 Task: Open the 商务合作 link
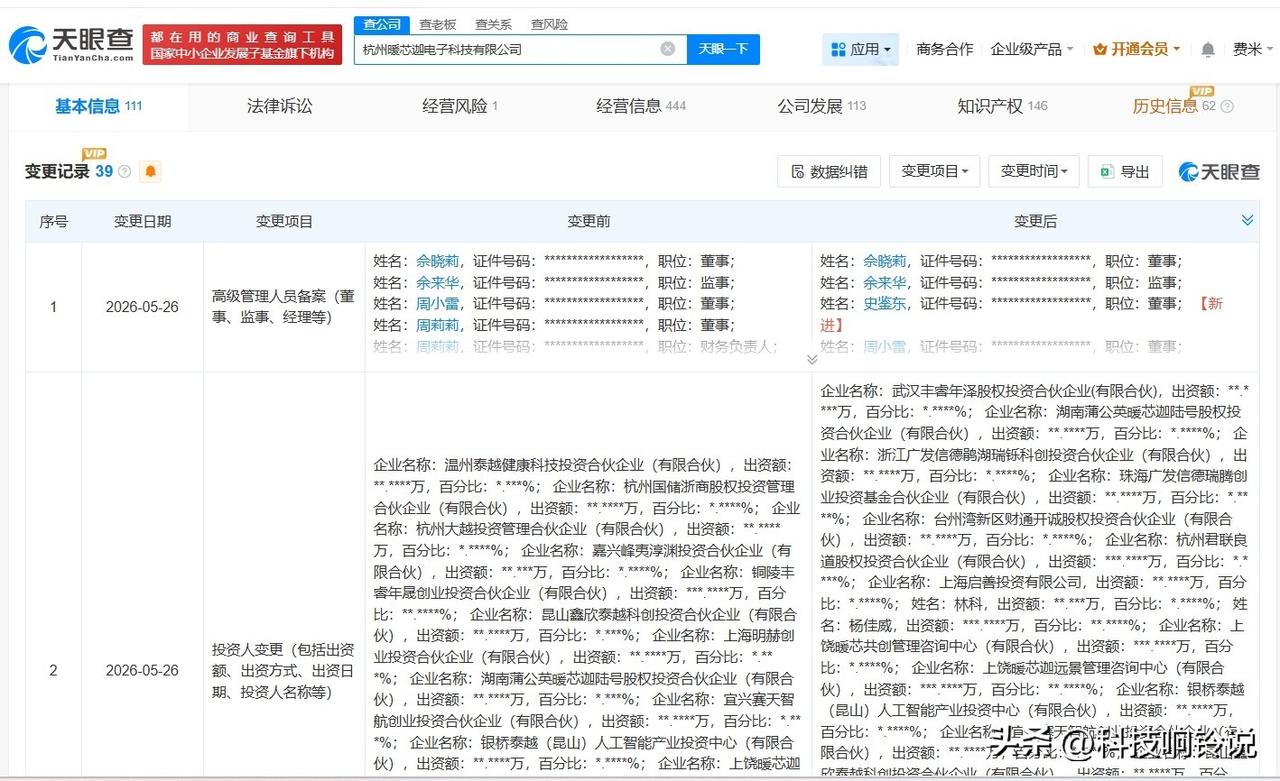coord(944,49)
